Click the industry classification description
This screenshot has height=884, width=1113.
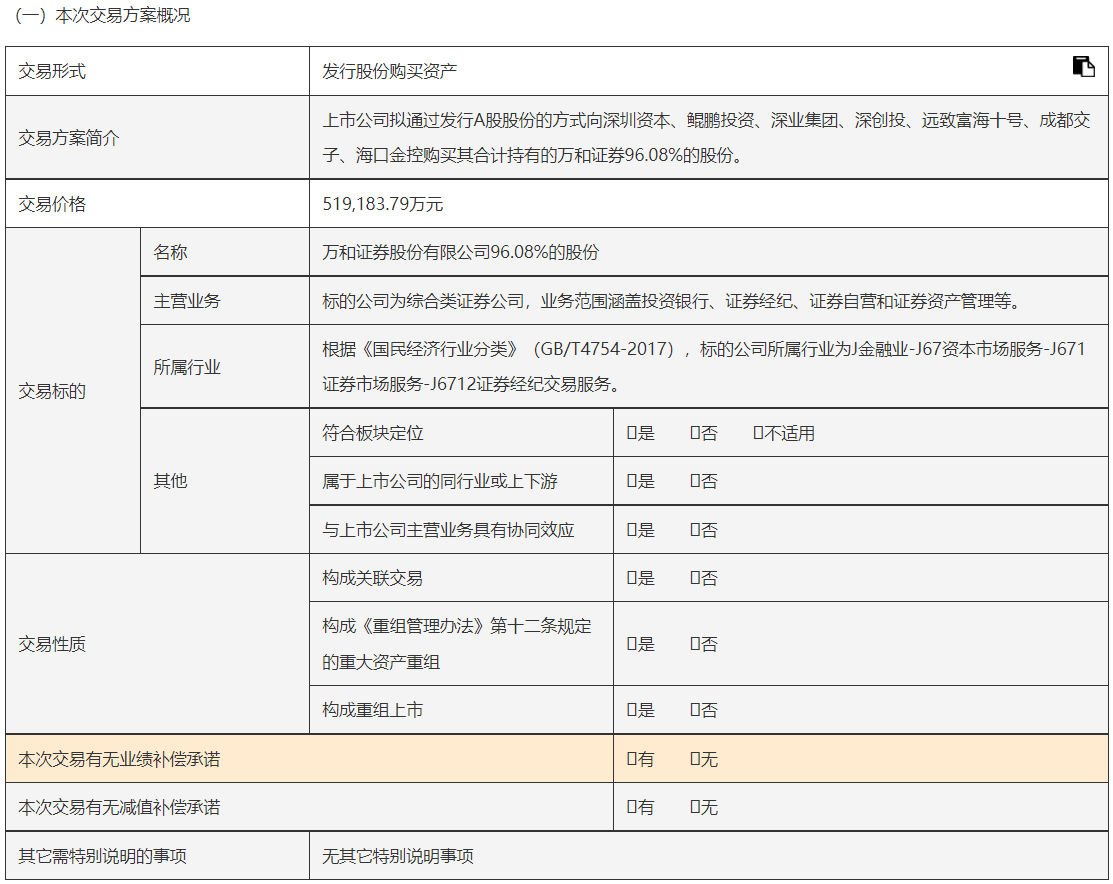(x=703, y=366)
